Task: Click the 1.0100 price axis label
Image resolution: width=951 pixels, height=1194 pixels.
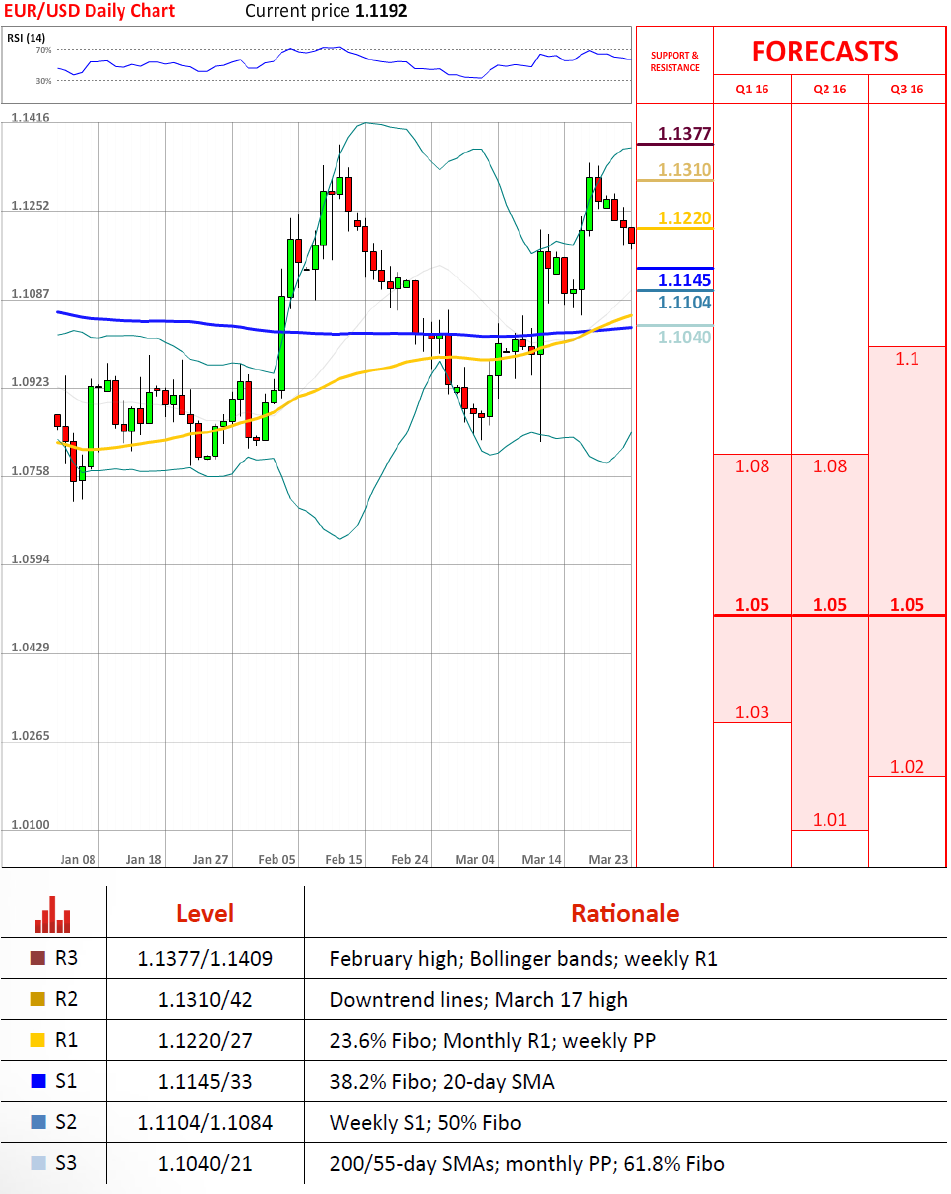Action: (x=30, y=825)
